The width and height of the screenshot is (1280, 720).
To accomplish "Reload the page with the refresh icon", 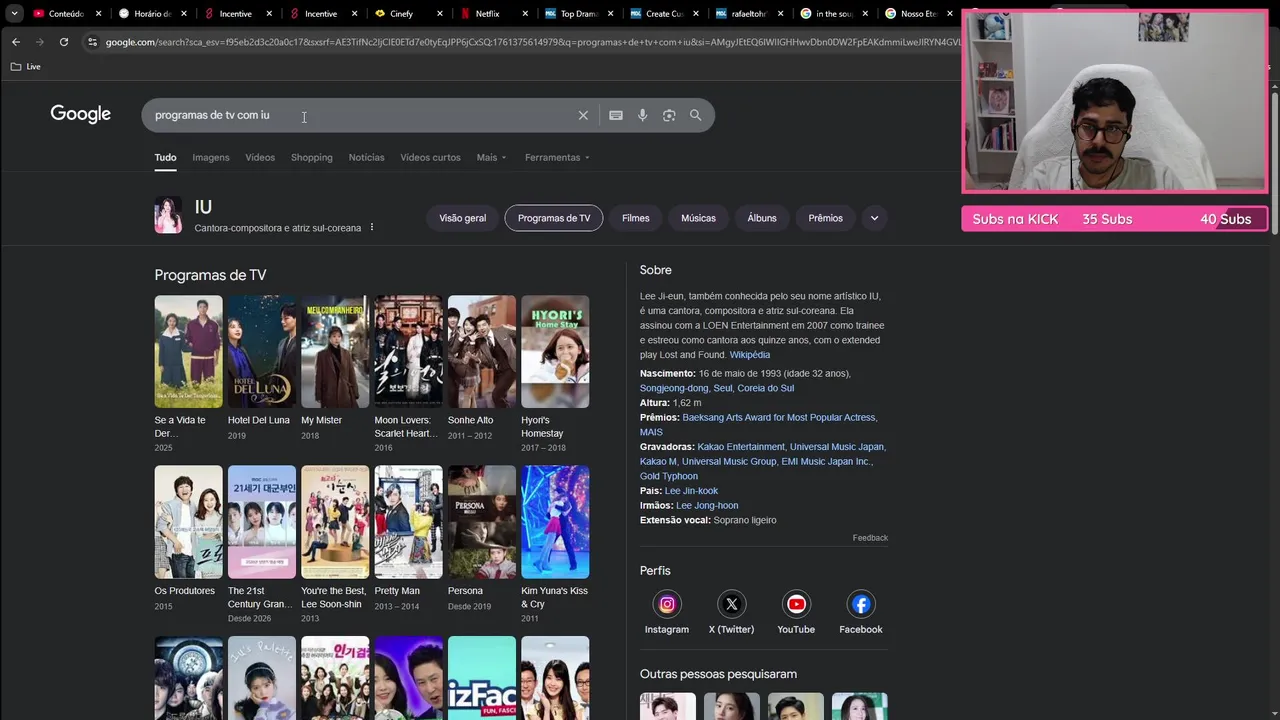I will (x=64, y=42).
